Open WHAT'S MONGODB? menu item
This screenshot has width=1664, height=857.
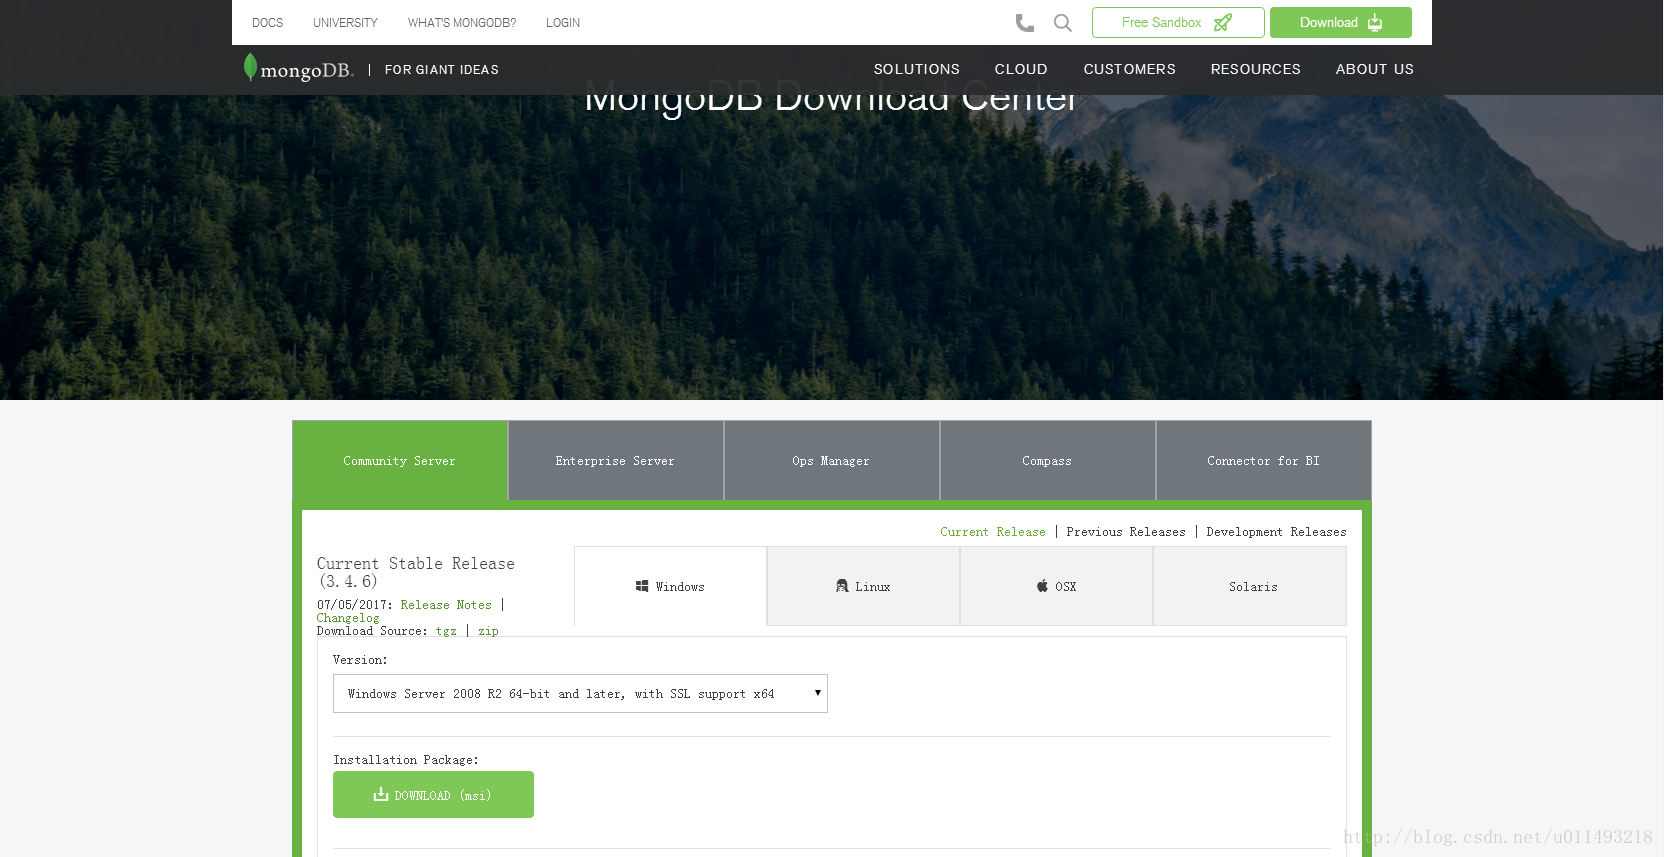tap(462, 23)
